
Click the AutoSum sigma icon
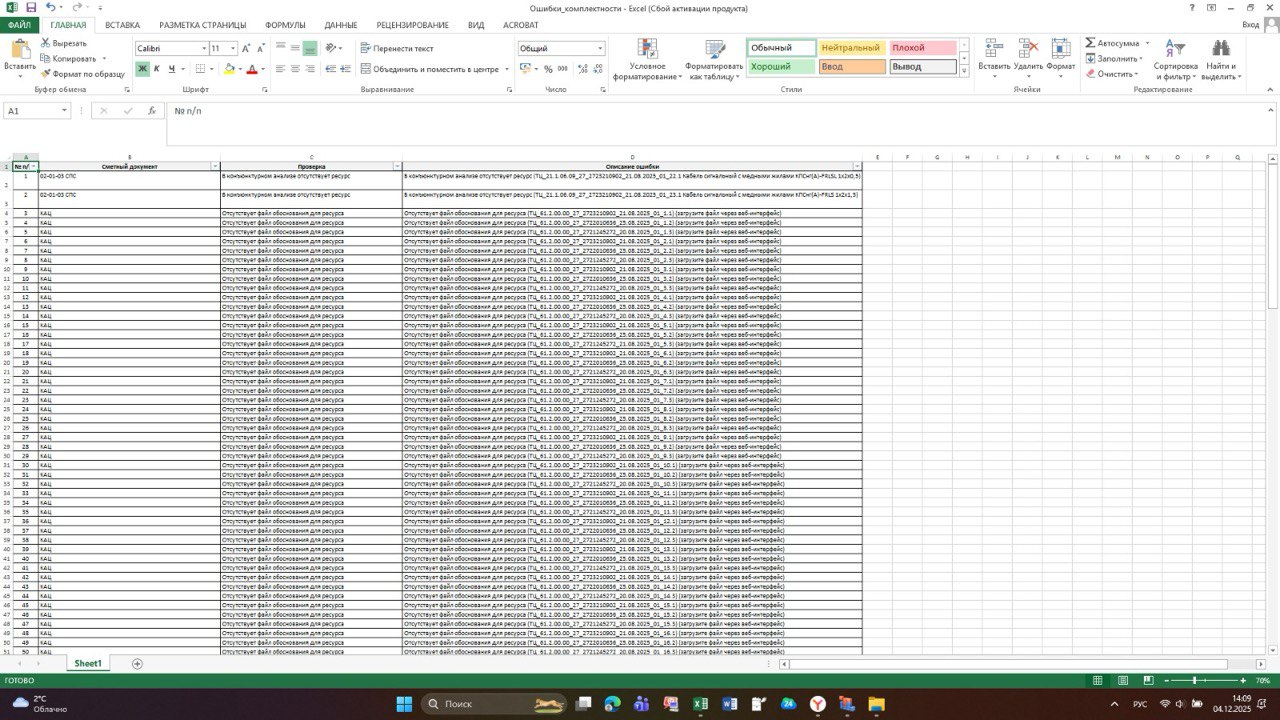tap(1090, 43)
